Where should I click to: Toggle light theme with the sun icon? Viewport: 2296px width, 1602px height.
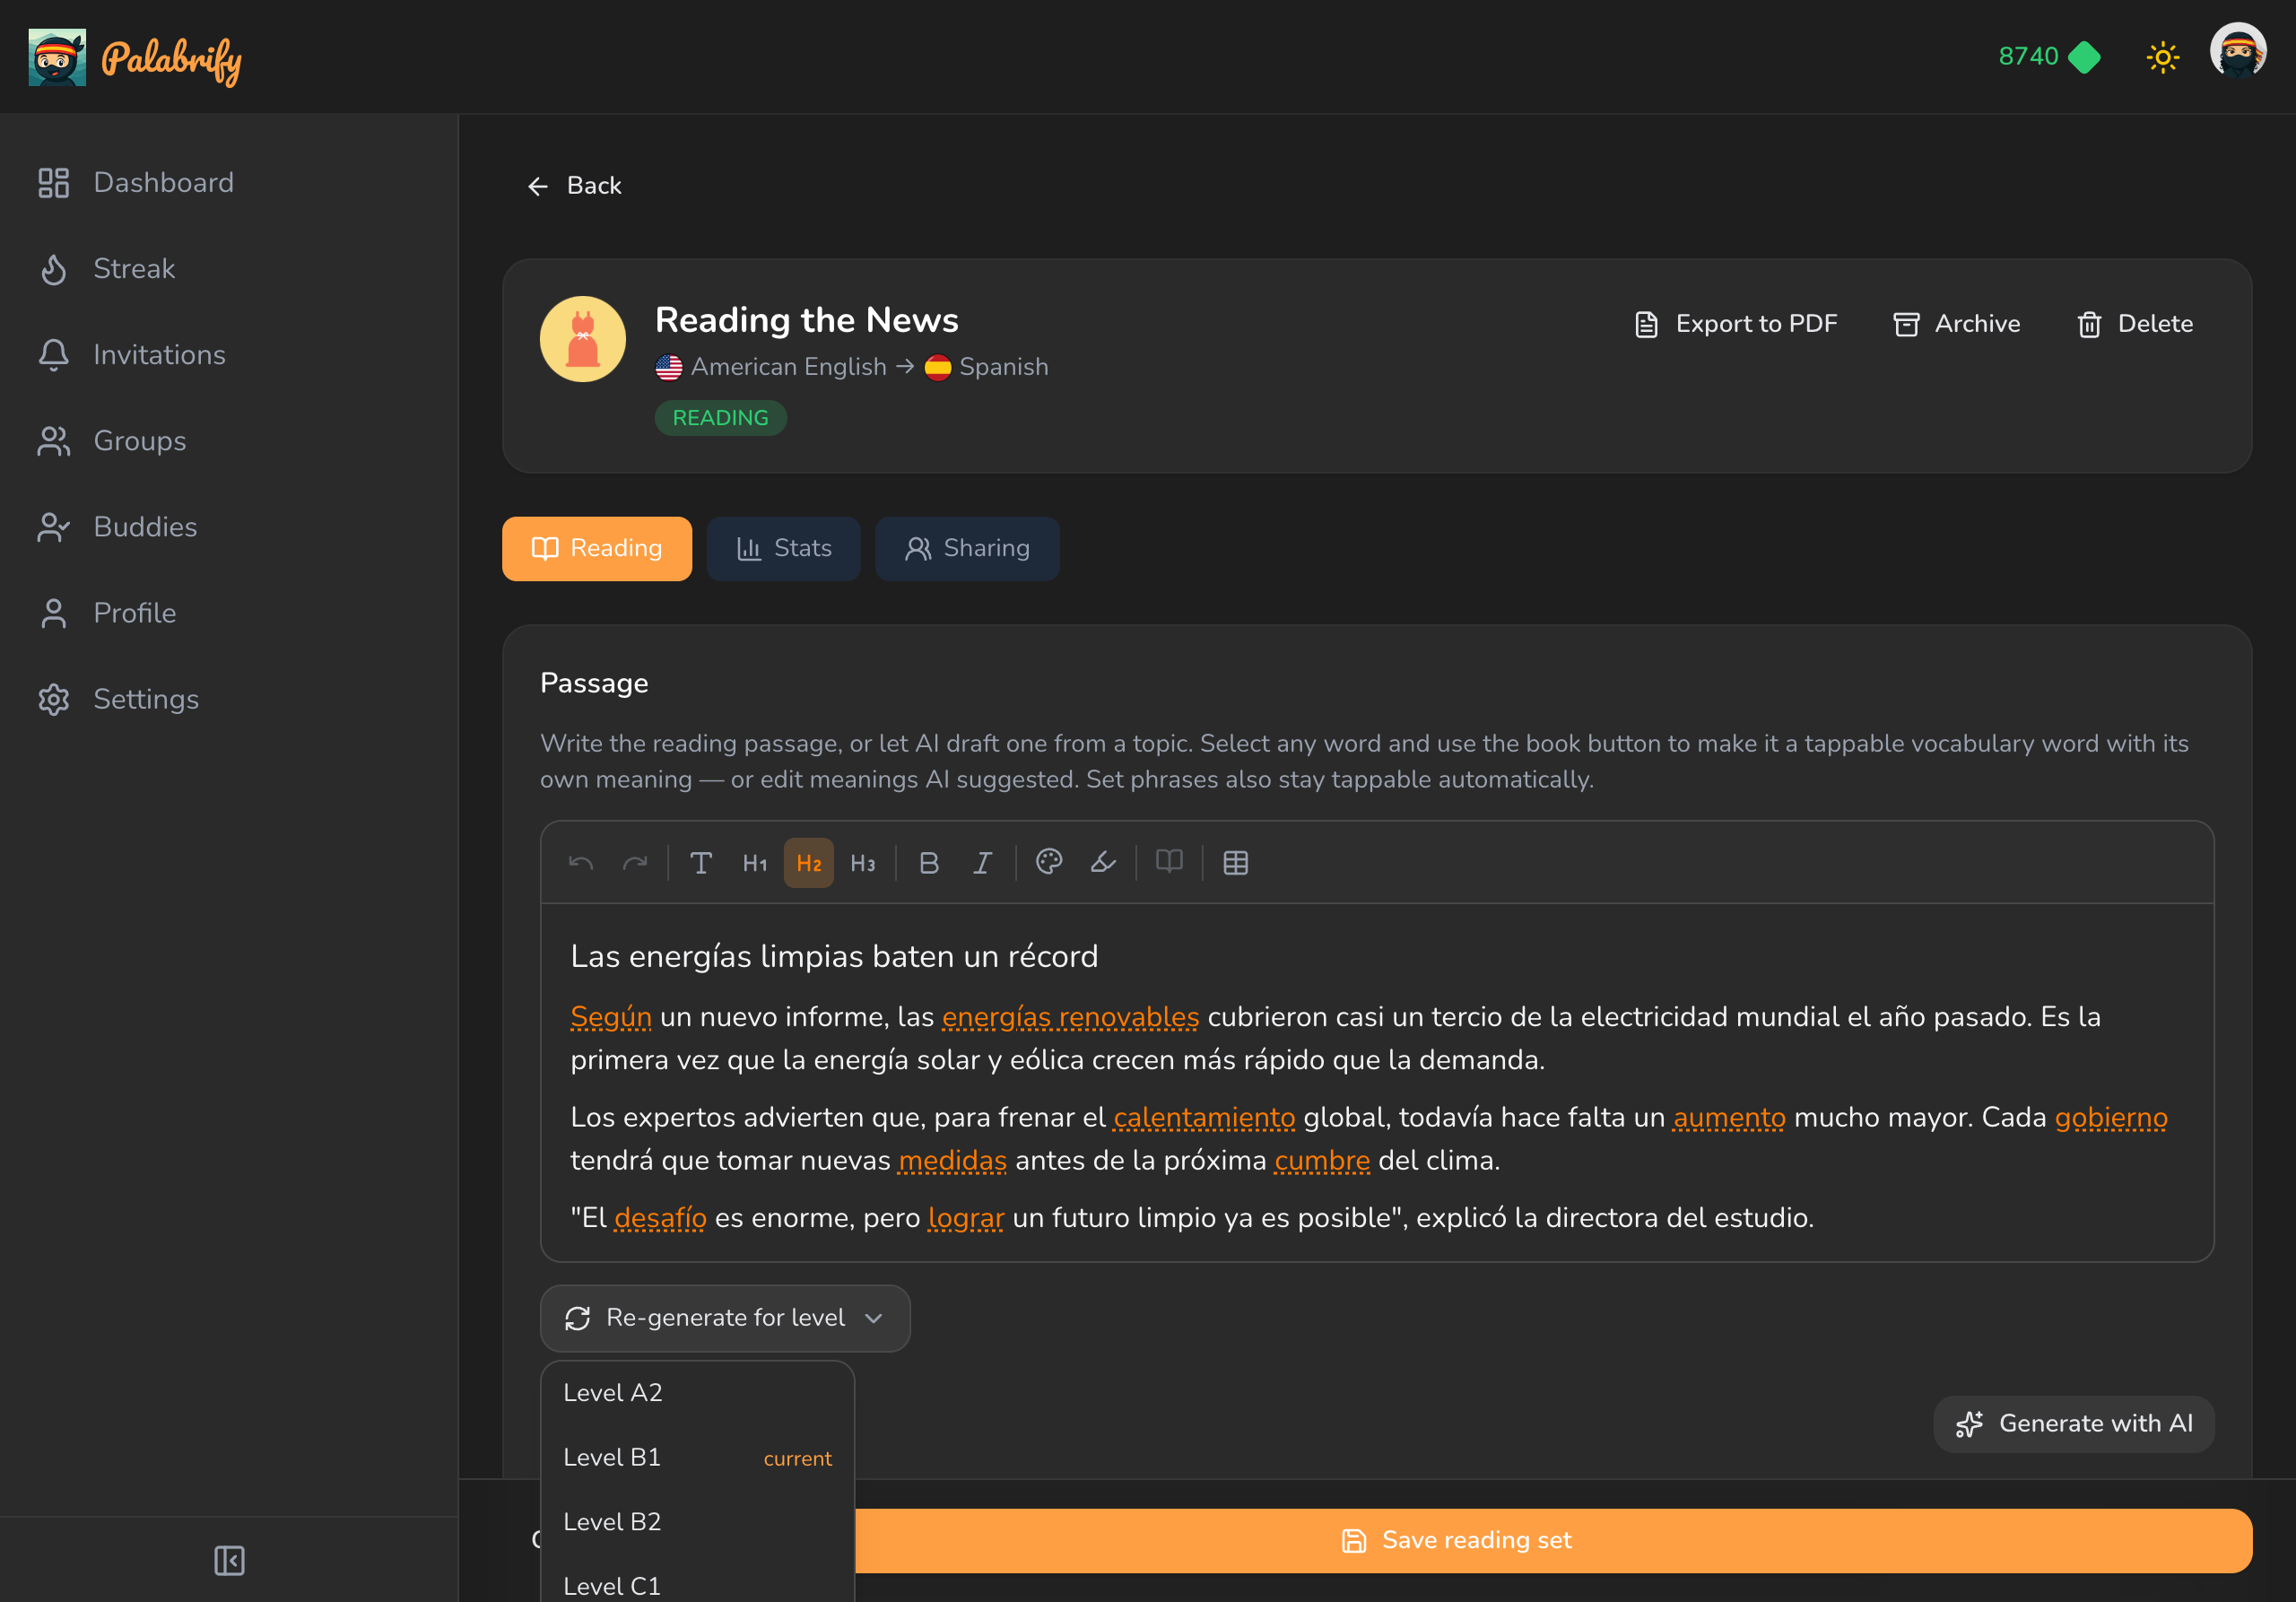(x=2162, y=57)
